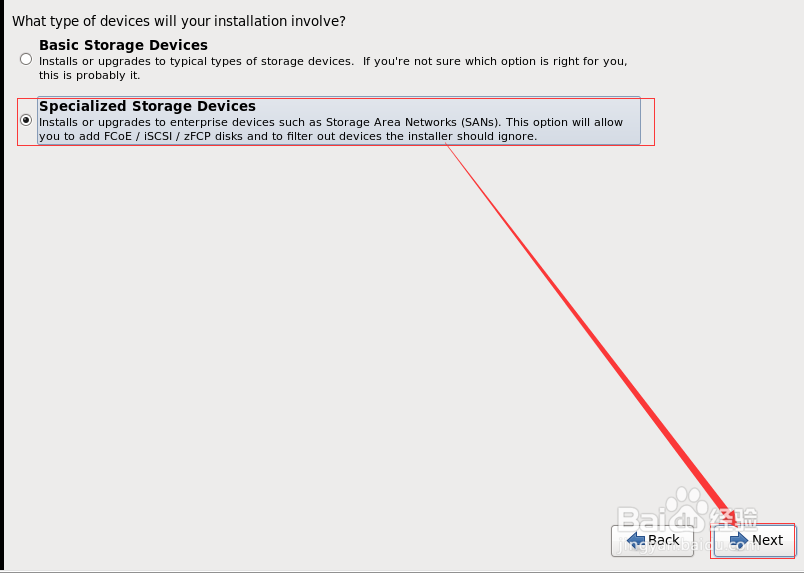
Task: Click the bold "Specialized Storage Devices" title
Action: (147, 106)
